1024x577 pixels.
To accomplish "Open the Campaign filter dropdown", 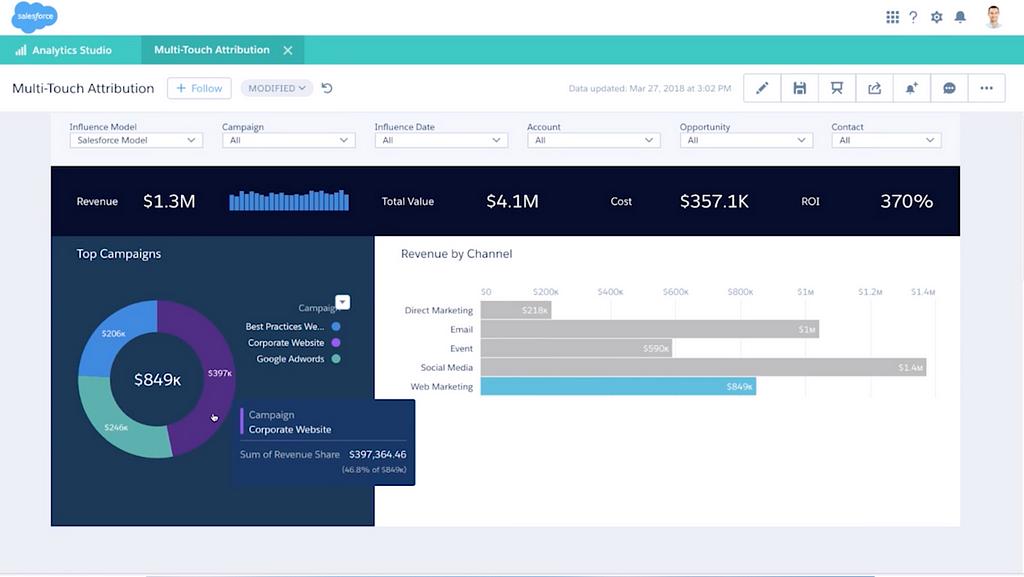I will pos(288,141).
